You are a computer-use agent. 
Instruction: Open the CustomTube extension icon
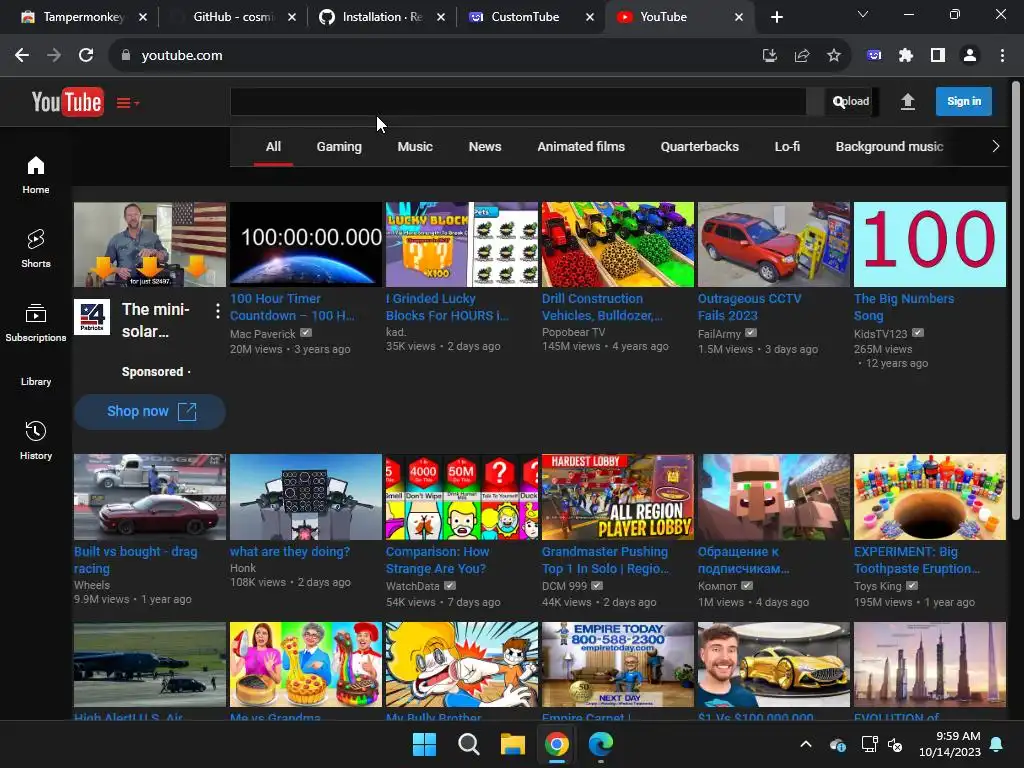point(874,56)
